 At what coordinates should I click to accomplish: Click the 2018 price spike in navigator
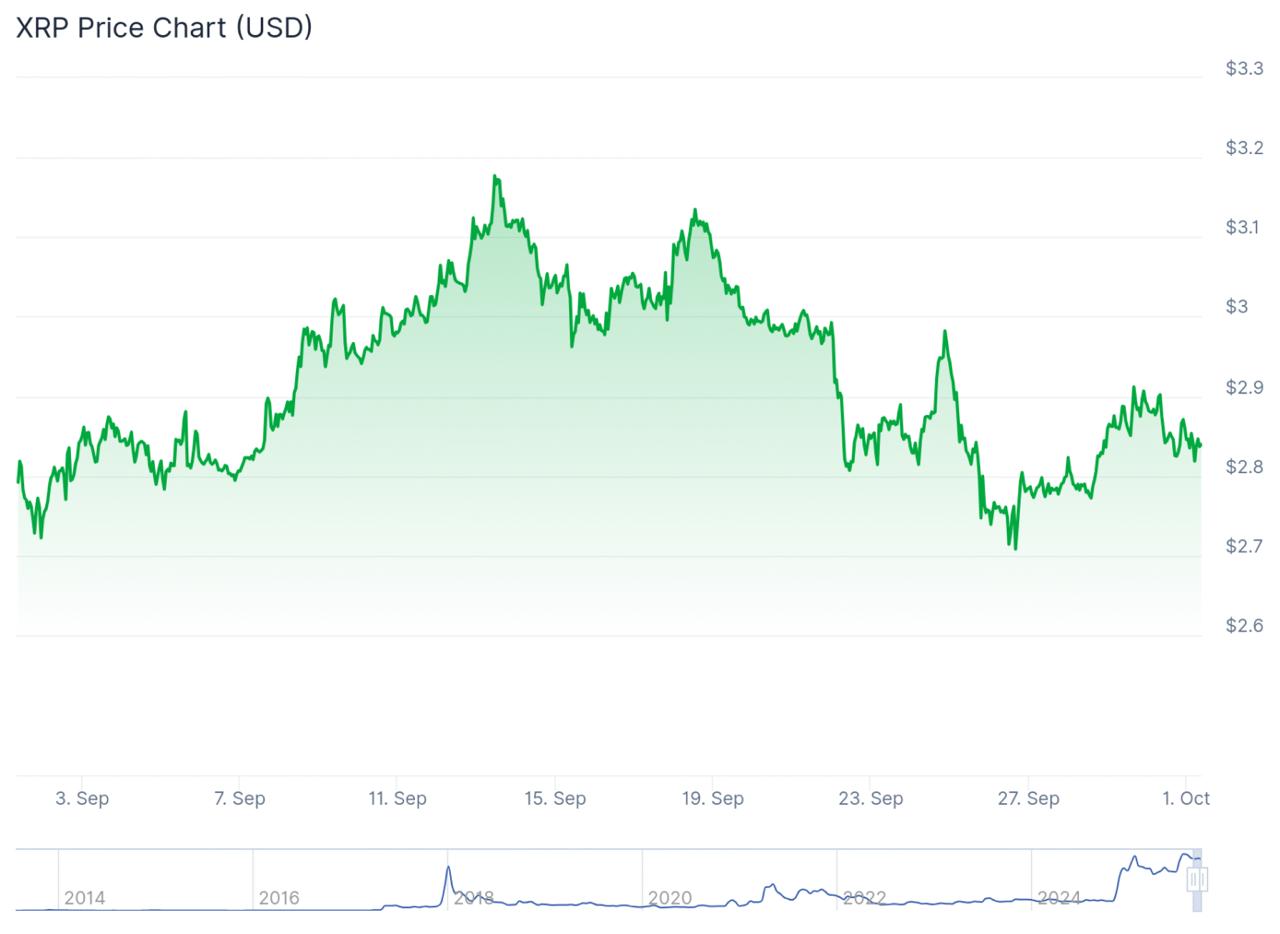click(448, 870)
